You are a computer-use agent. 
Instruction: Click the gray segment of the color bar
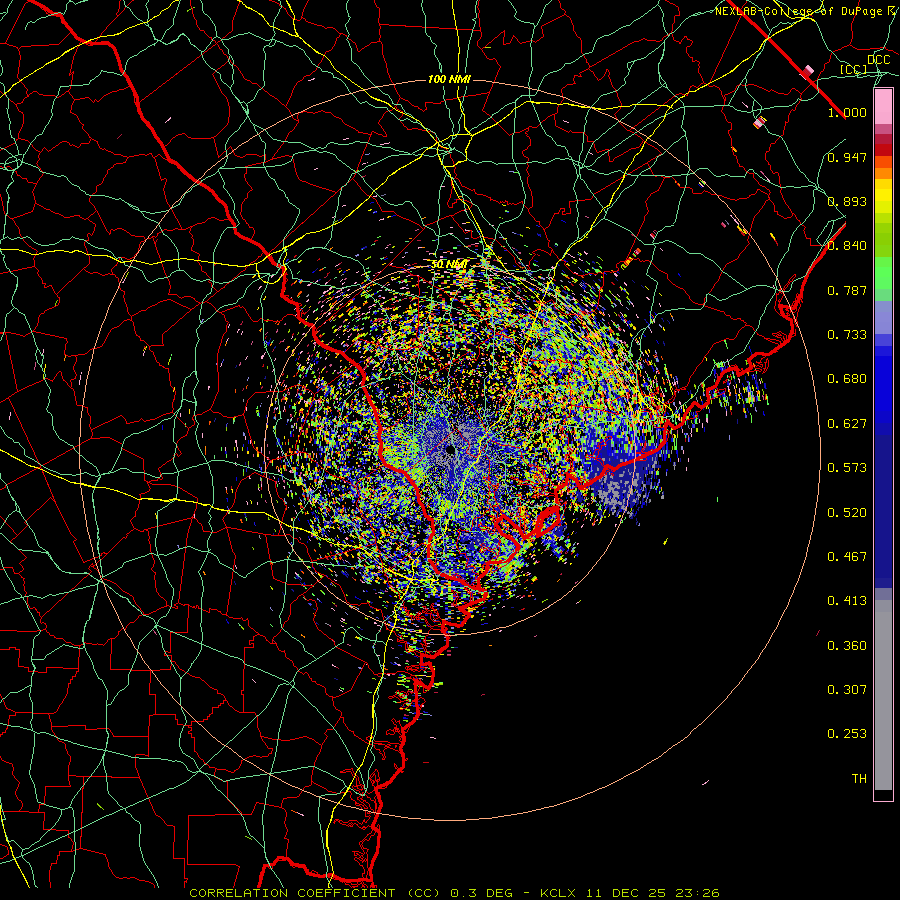(883, 695)
